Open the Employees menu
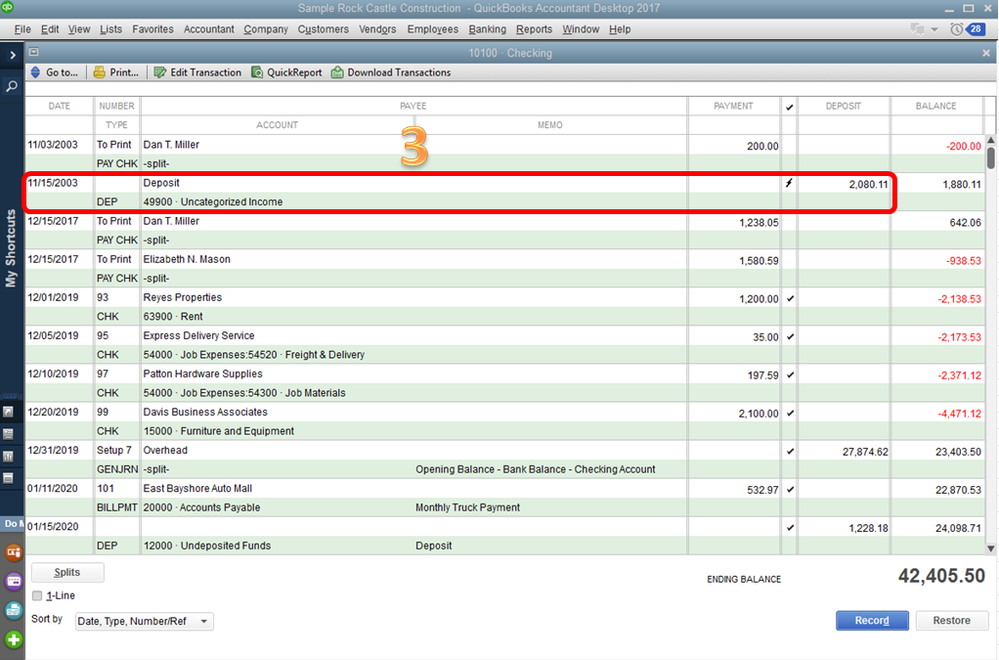The height and width of the screenshot is (660, 999). tap(433, 29)
